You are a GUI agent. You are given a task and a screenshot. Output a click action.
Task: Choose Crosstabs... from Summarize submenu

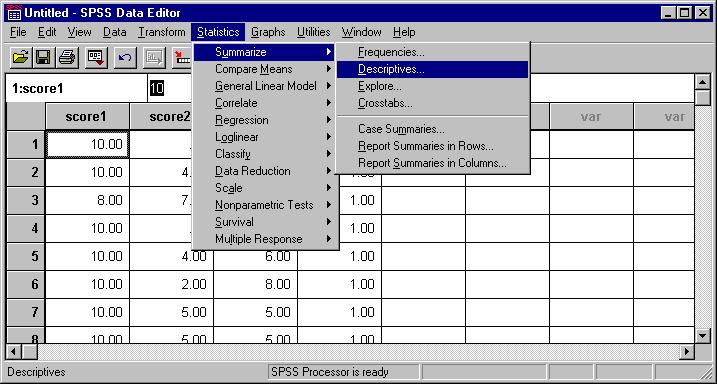pos(433,103)
